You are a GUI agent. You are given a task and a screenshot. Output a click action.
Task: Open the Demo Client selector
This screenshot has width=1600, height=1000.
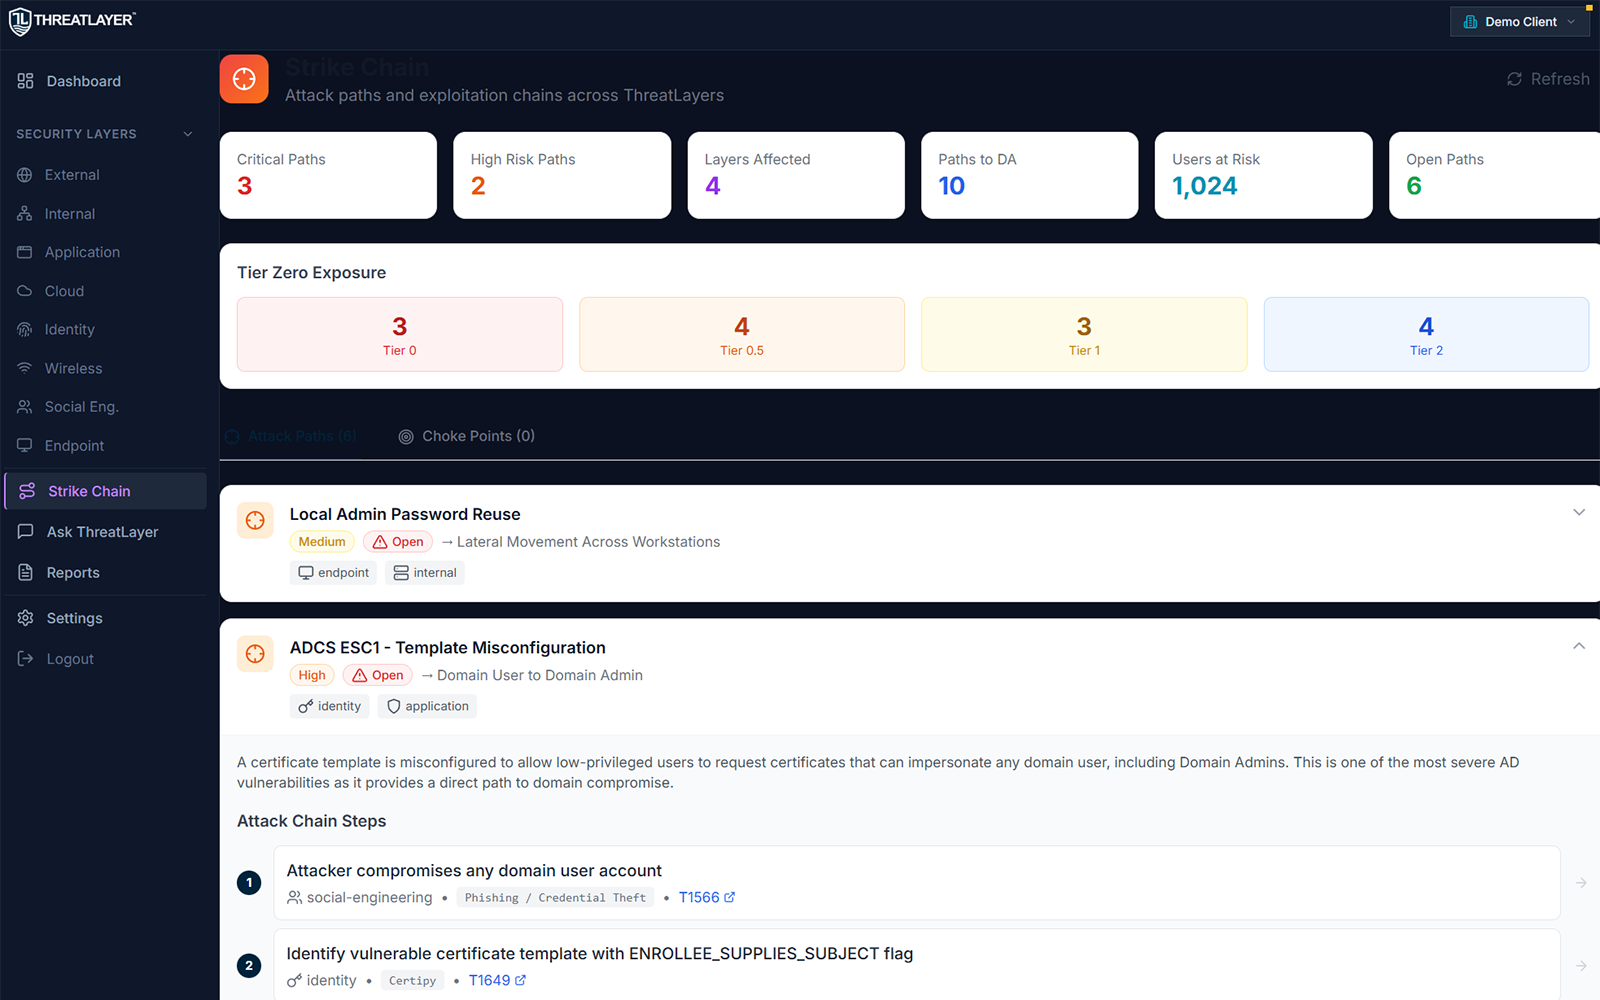point(1519,21)
